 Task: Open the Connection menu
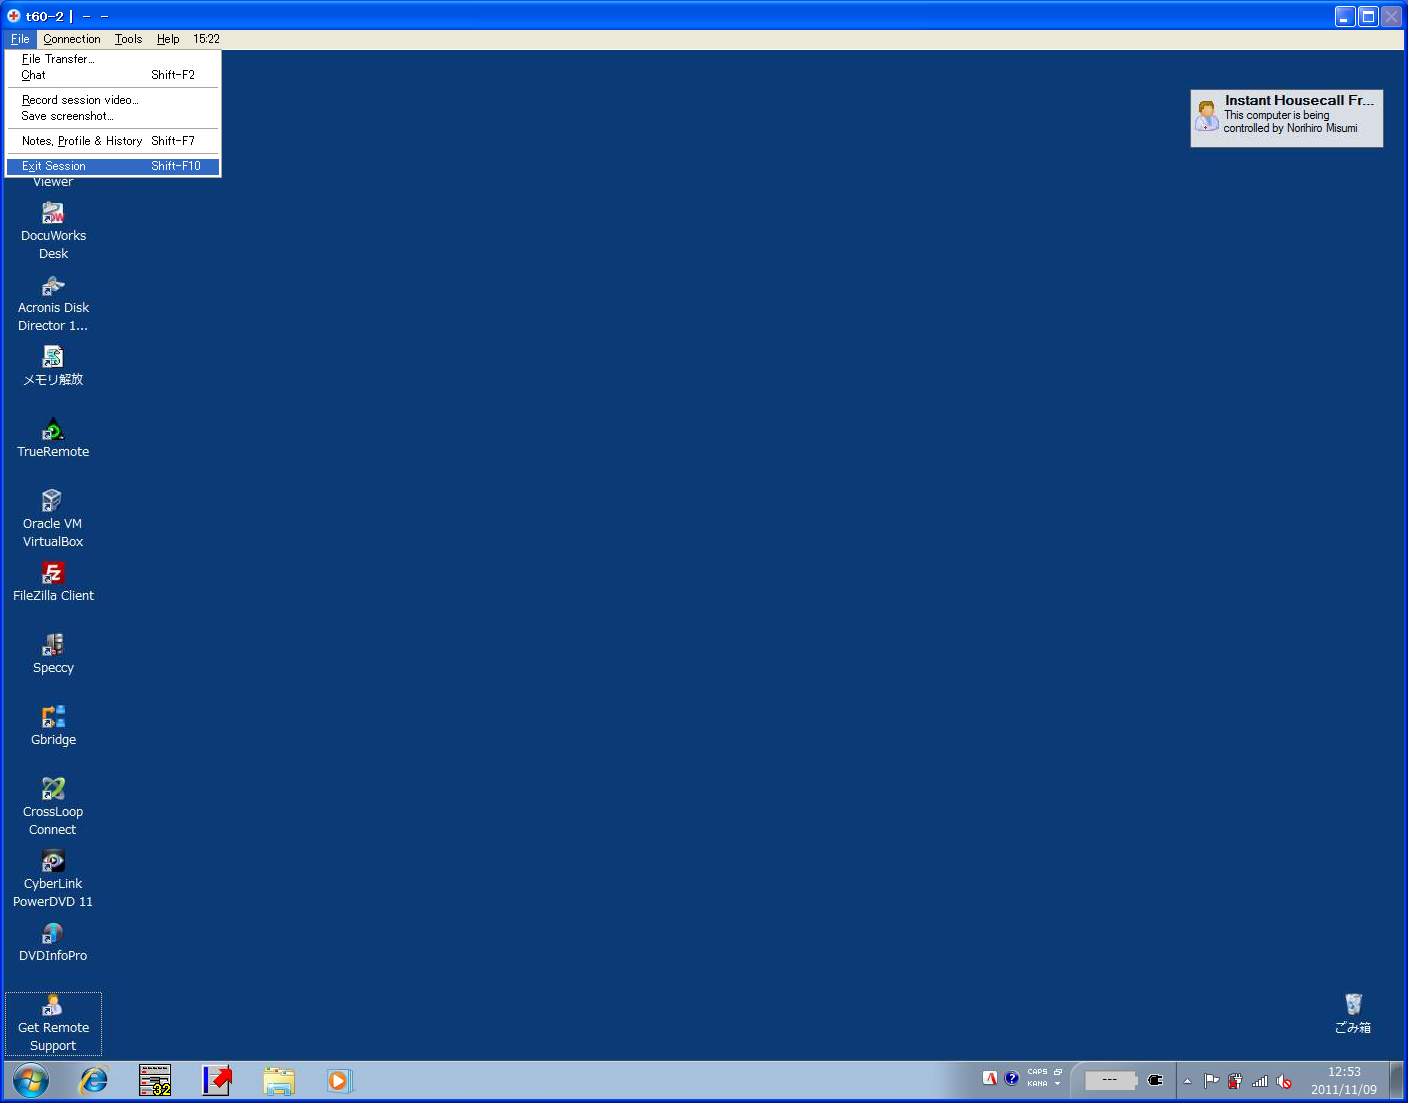click(x=72, y=39)
